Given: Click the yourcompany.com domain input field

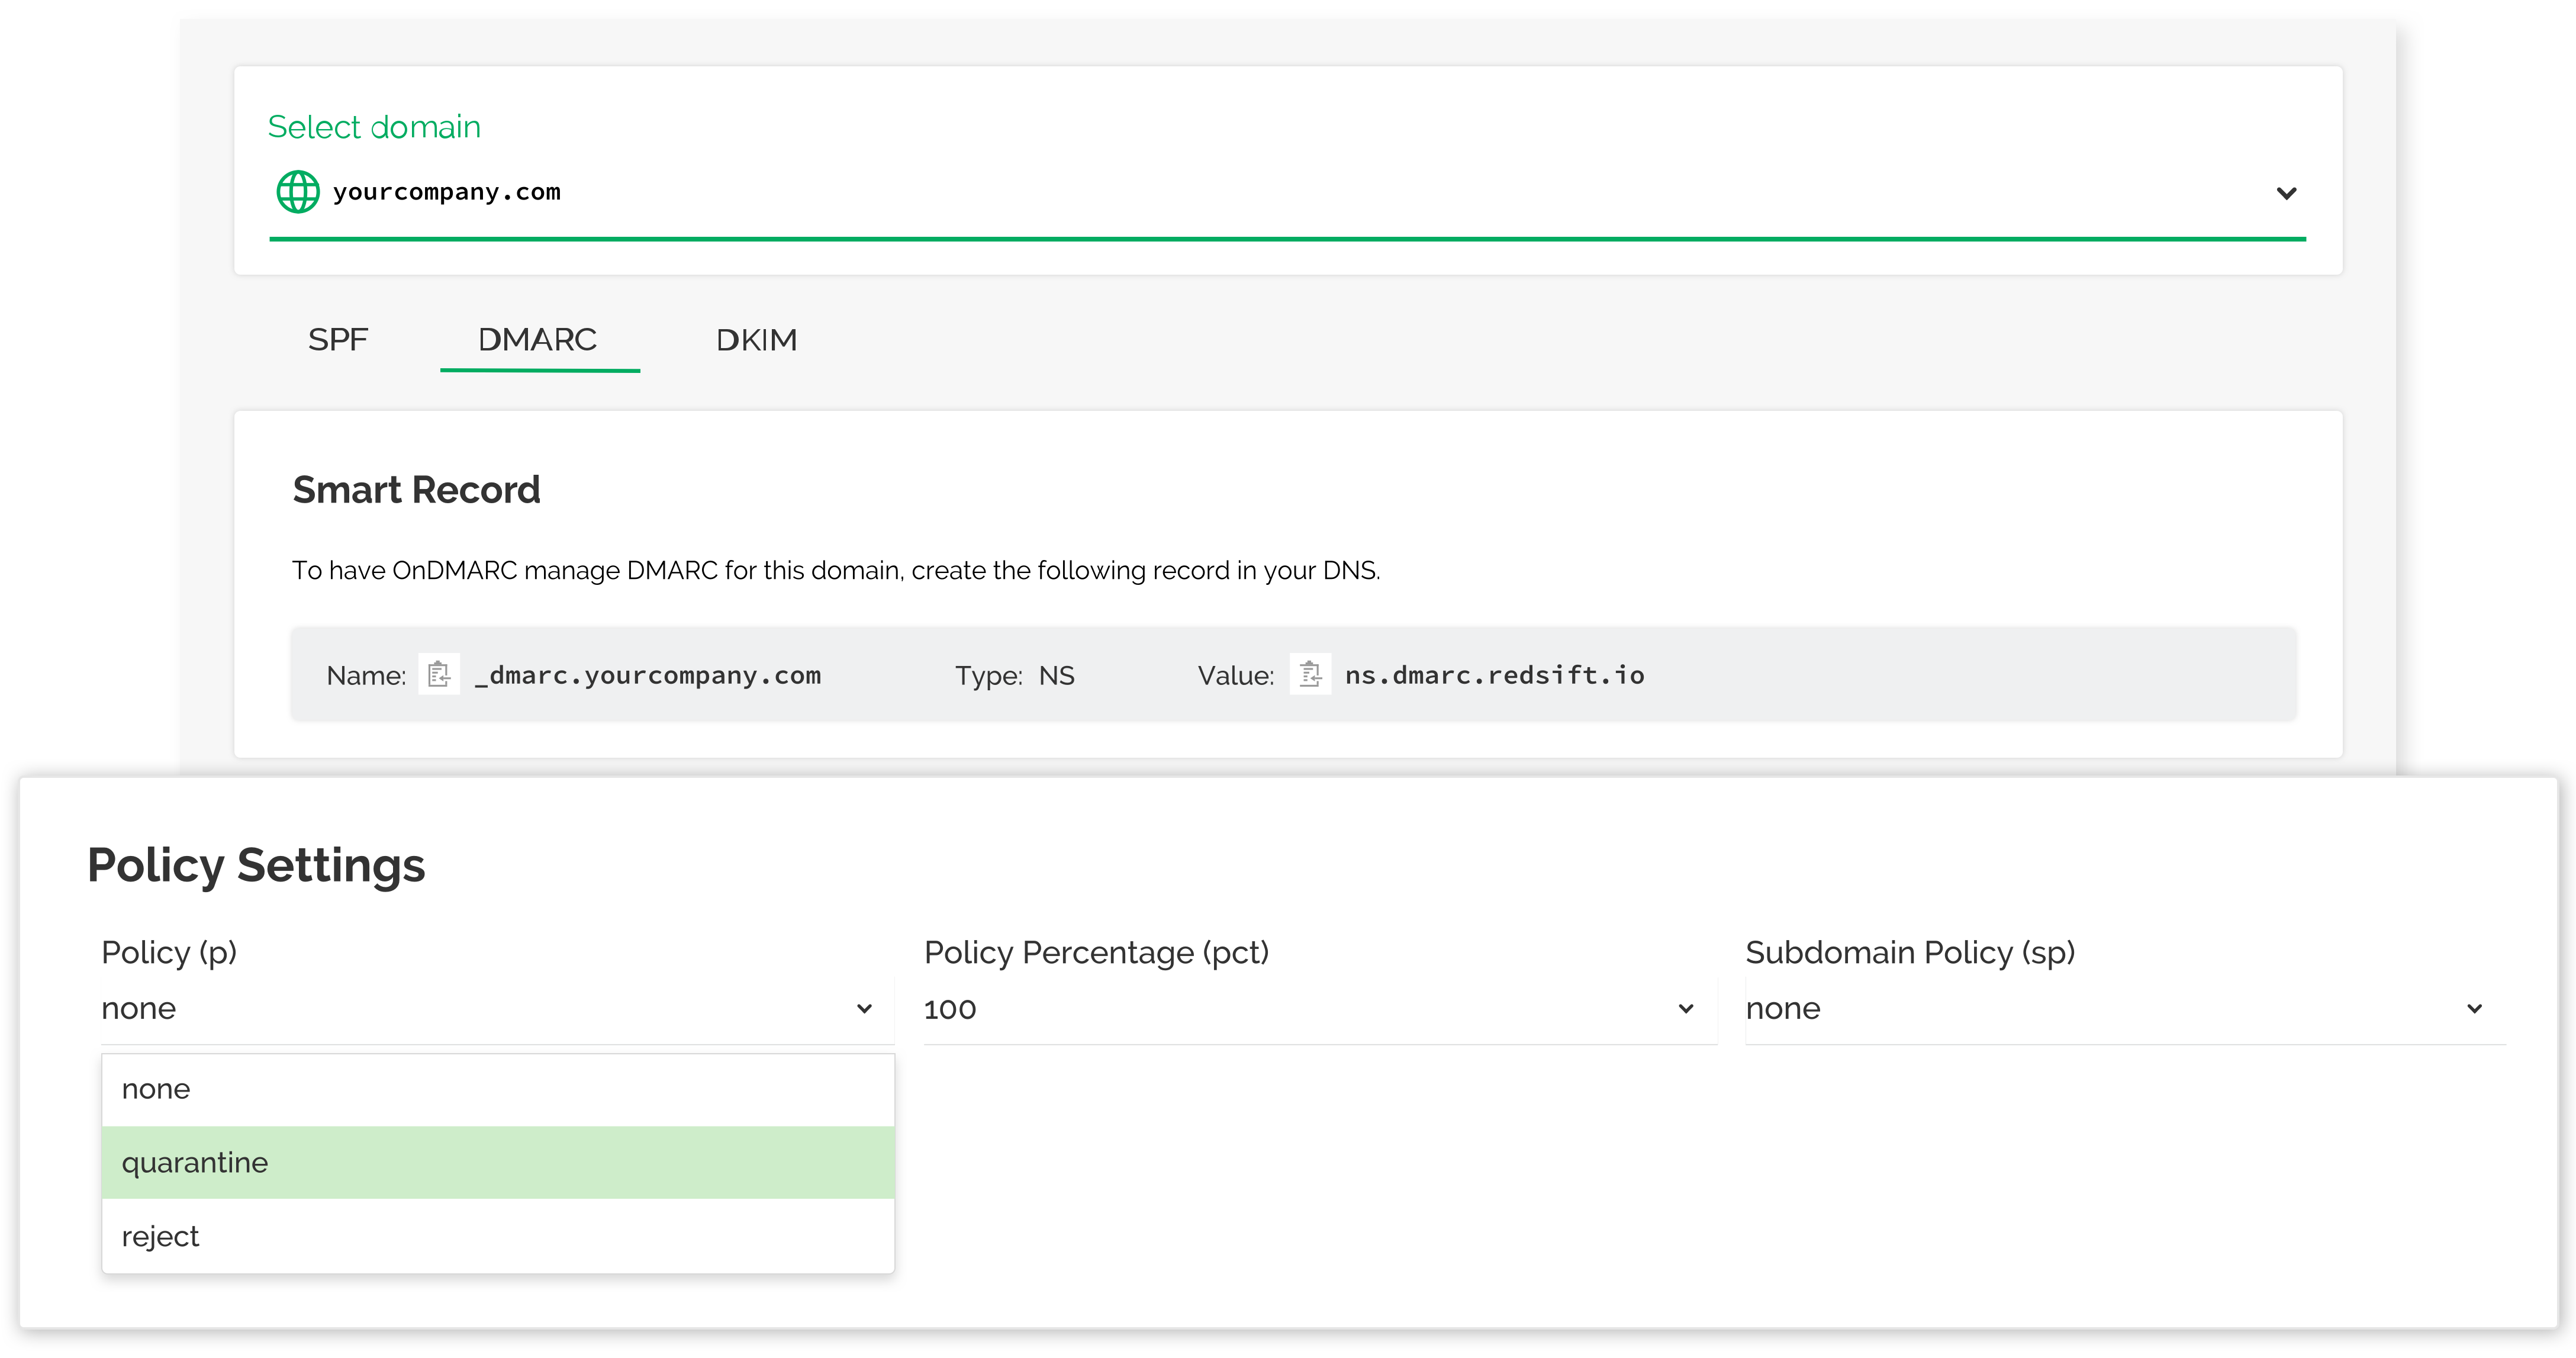Looking at the screenshot, I should click(447, 191).
